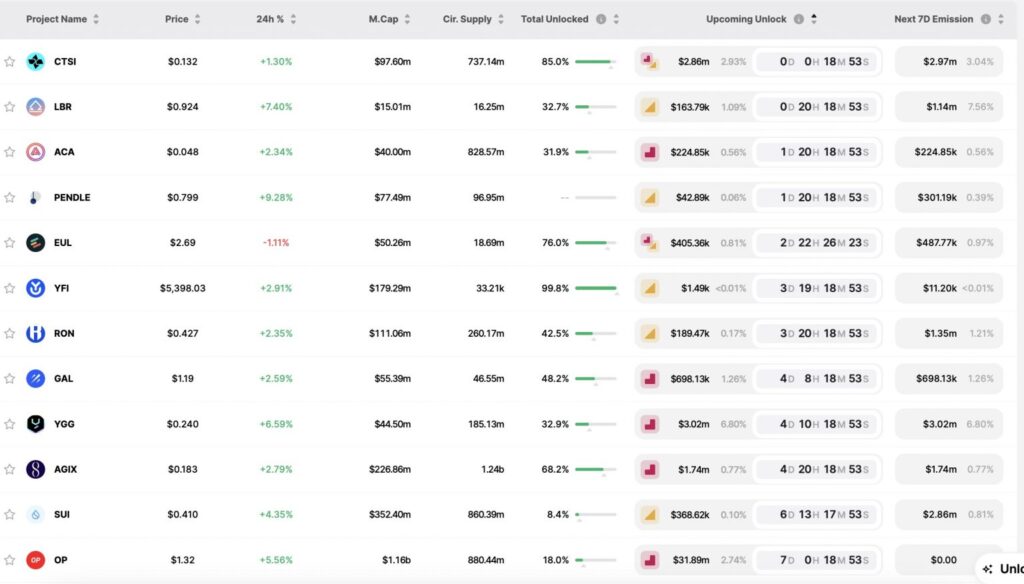This screenshot has width=1024, height=584.
Task: Click the CTSI unlock countdown timer
Action: 816,61
